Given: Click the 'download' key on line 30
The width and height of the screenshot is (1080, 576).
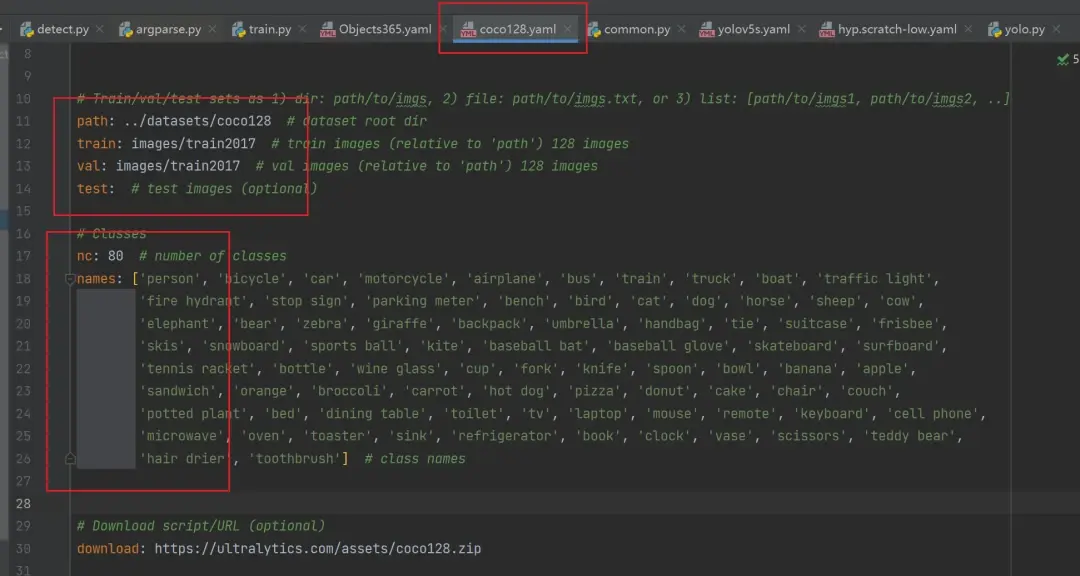Looking at the screenshot, I should pyautogui.click(x=108, y=549).
